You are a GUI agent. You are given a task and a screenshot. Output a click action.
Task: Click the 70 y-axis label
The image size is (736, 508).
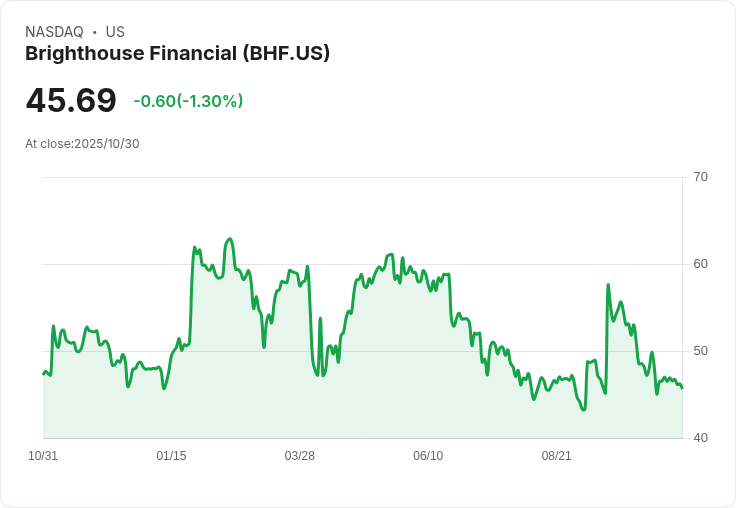[x=701, y=177]
